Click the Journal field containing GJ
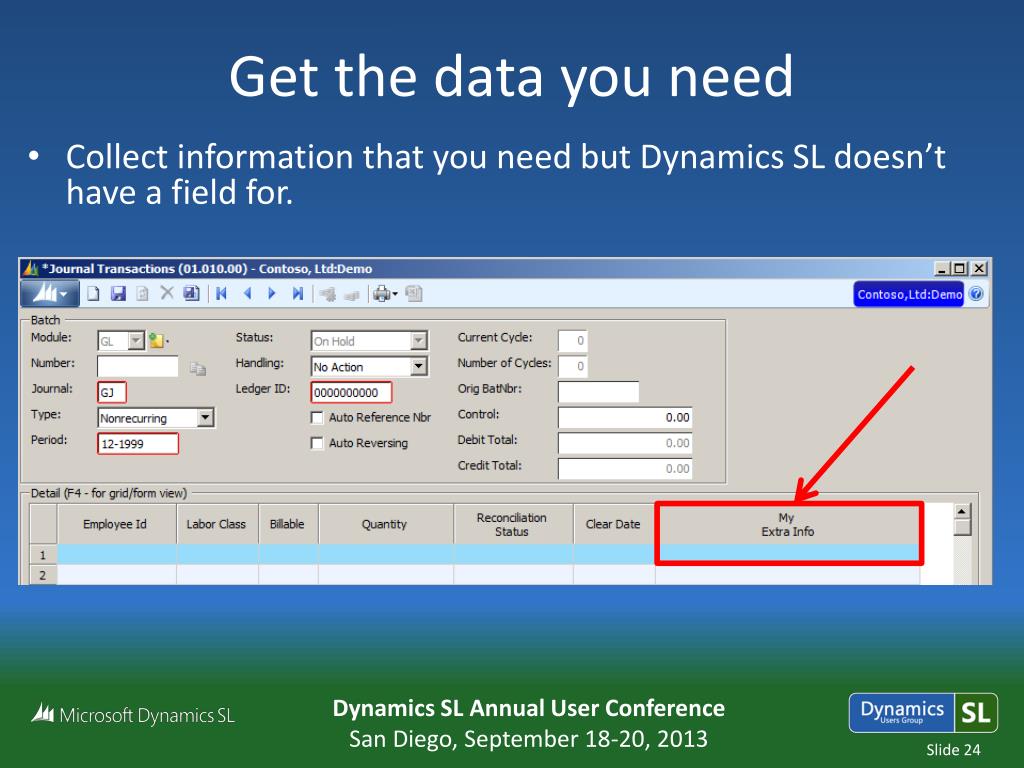The image size is (1024, 768). (112, 392)
